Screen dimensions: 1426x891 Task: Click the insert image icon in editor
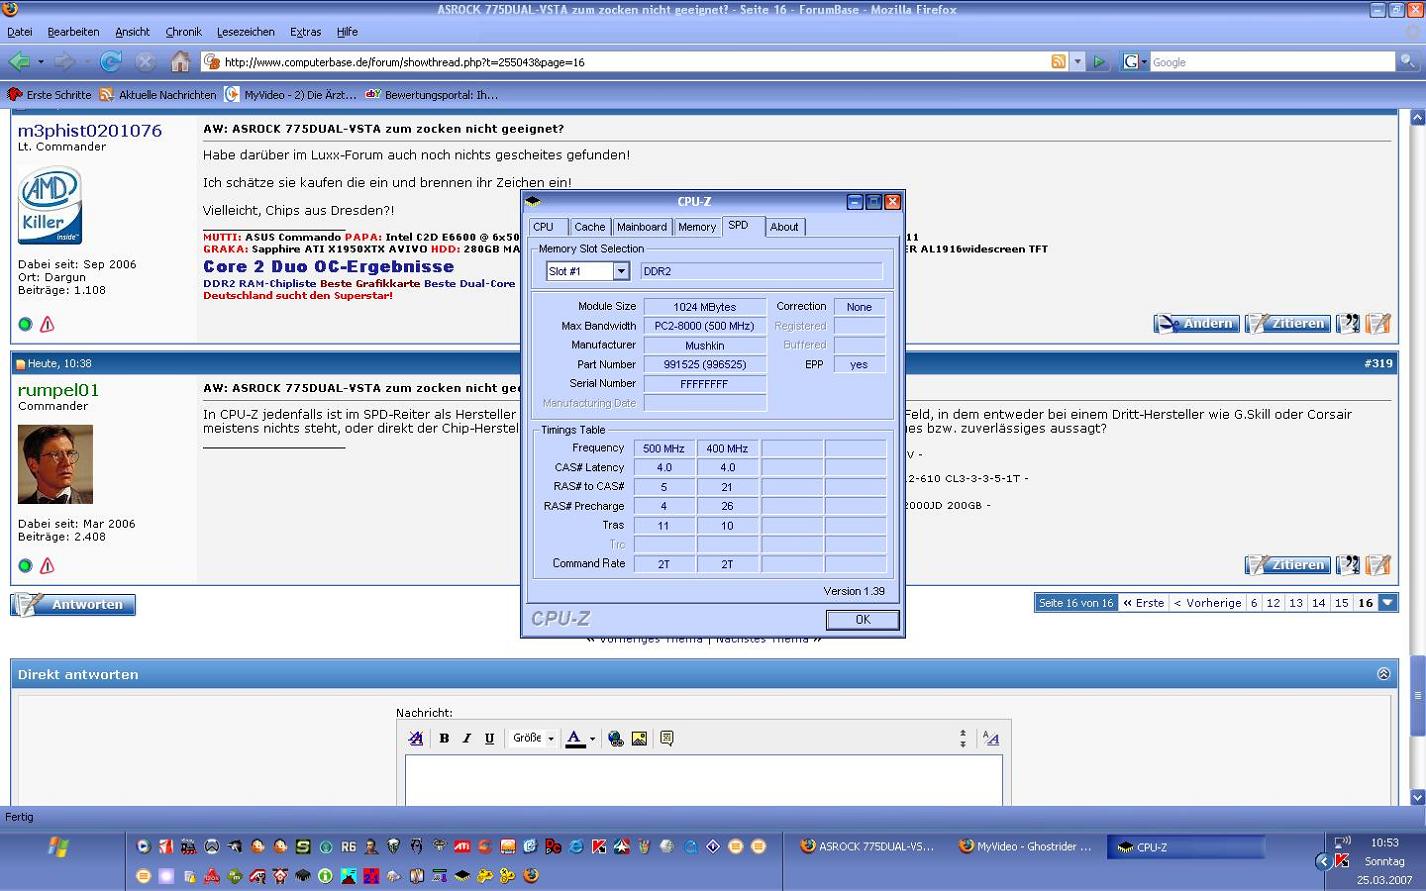click(639, 739)
